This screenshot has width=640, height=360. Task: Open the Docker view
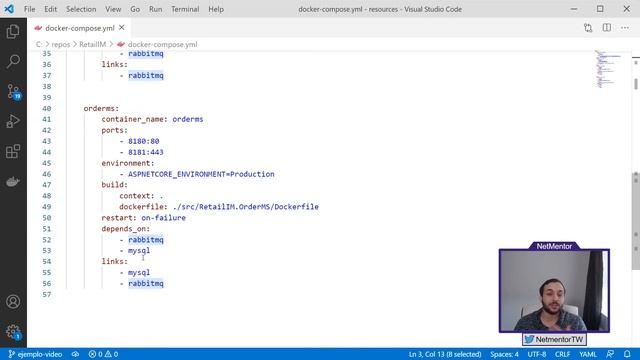(13, 182)
